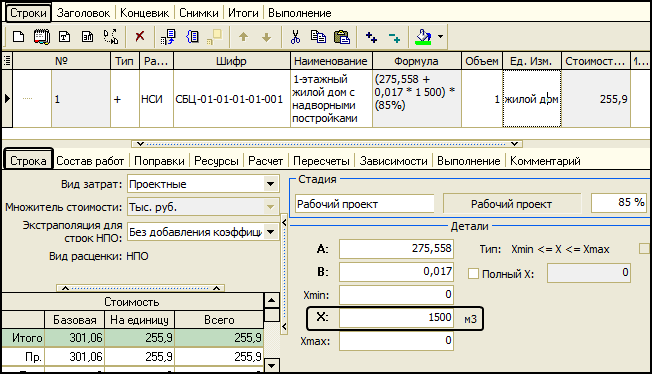Click the Тип column header
This screenshot has width=652, height=374.
(x=124, y=61)
